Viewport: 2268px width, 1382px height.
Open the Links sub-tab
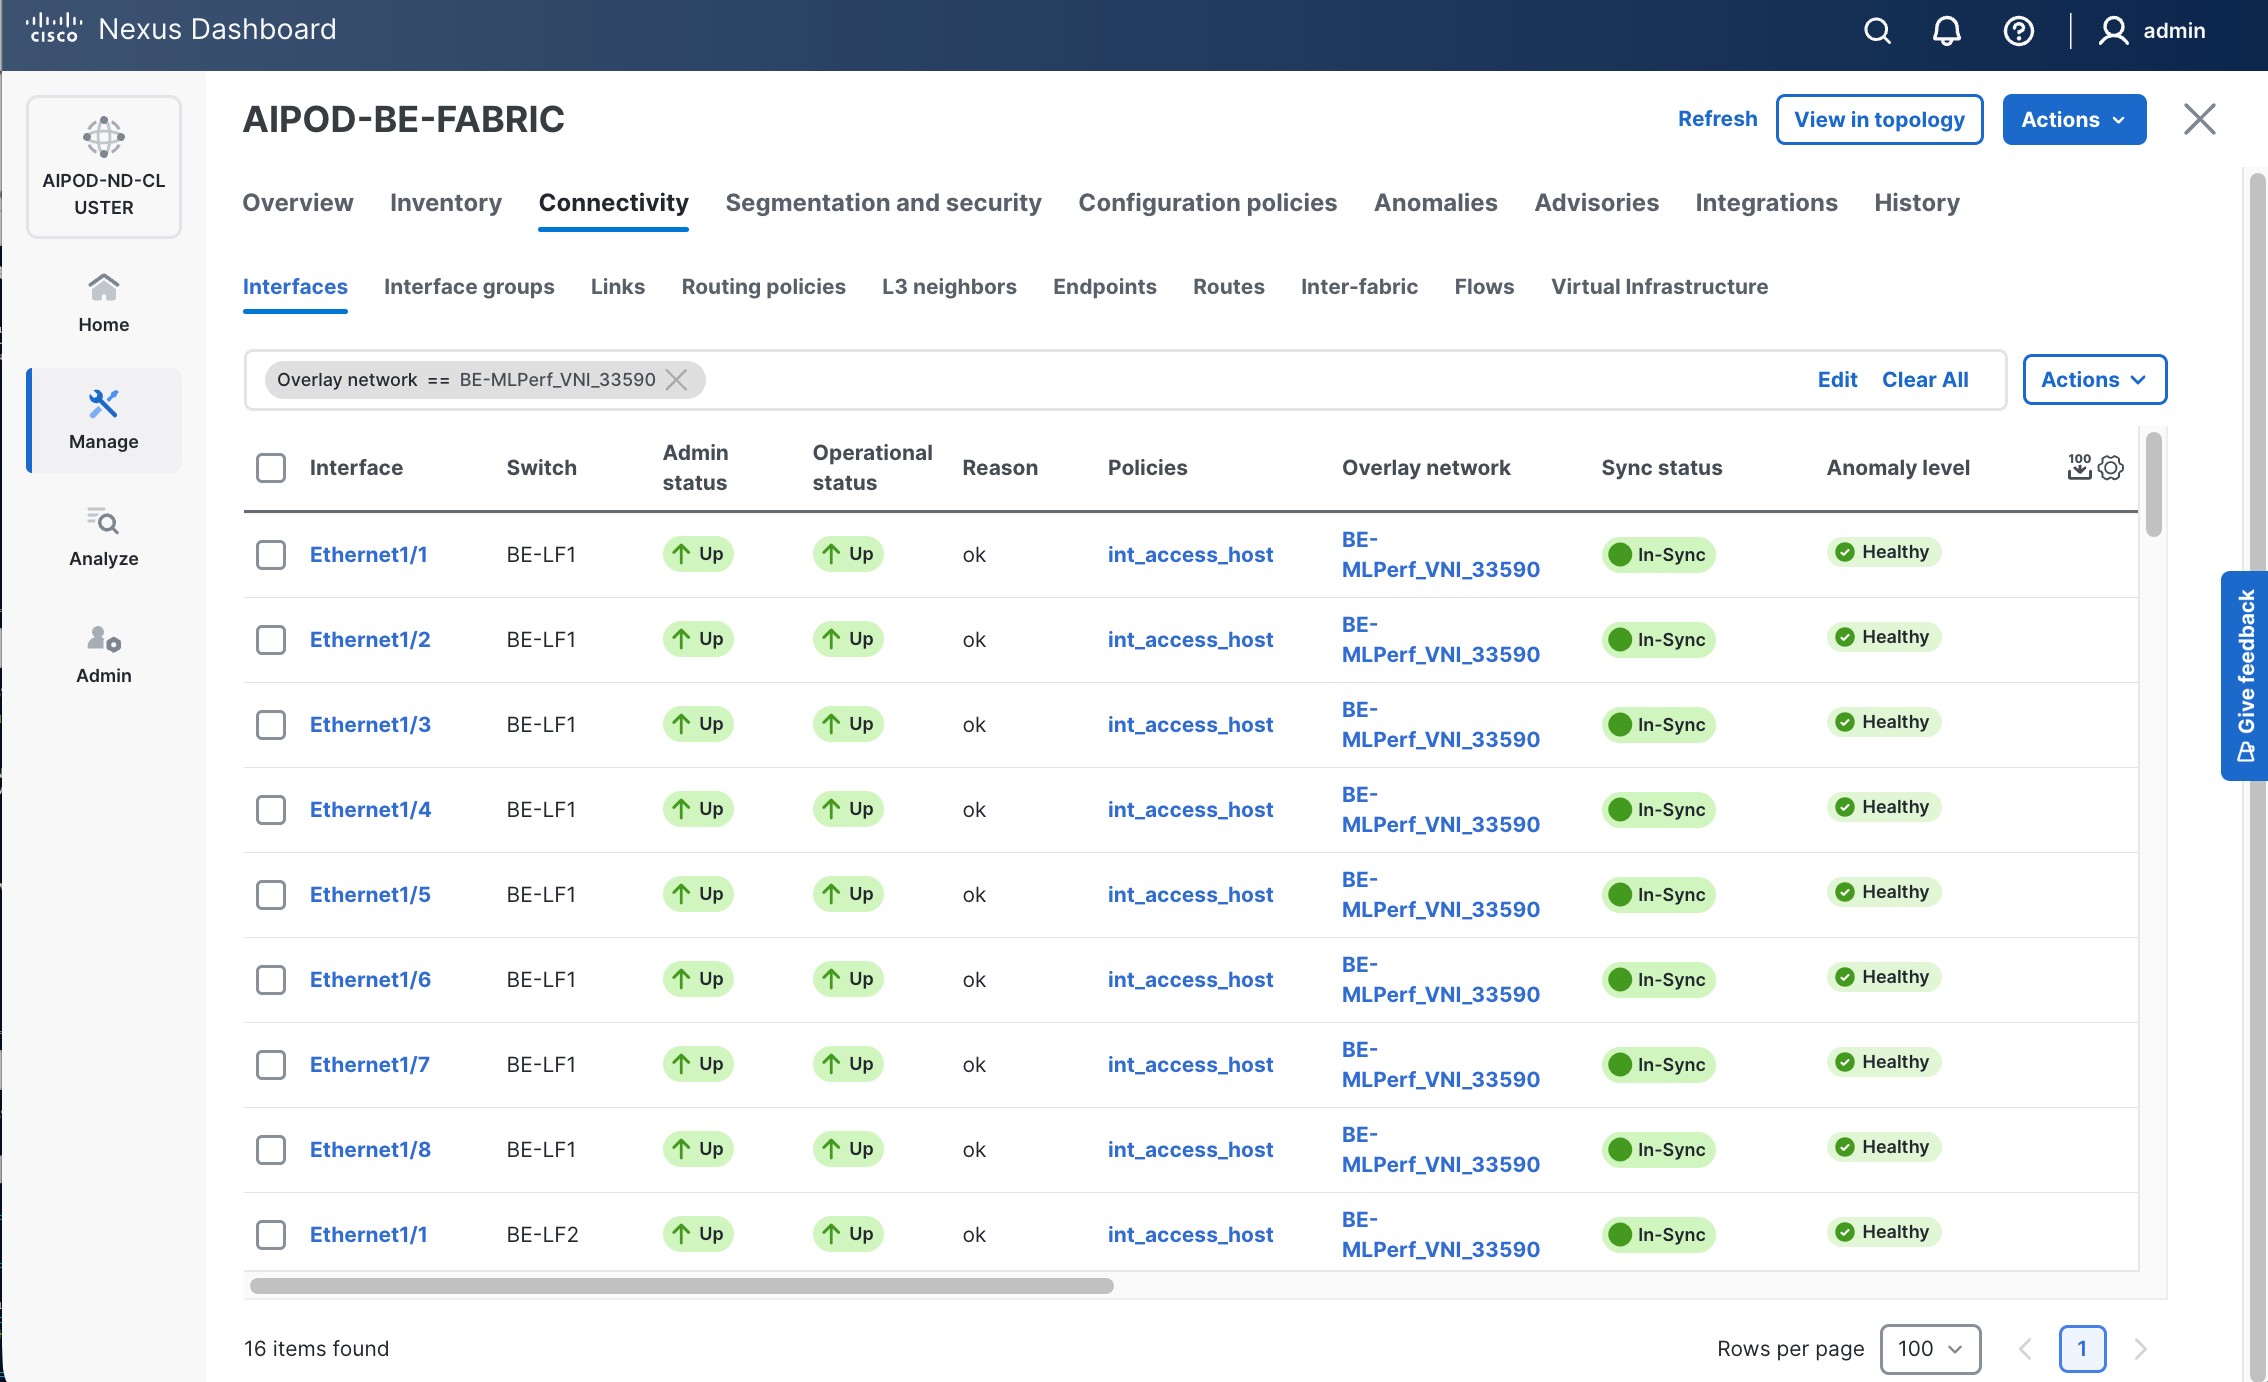pyautogui.click(x=617, y=287)
